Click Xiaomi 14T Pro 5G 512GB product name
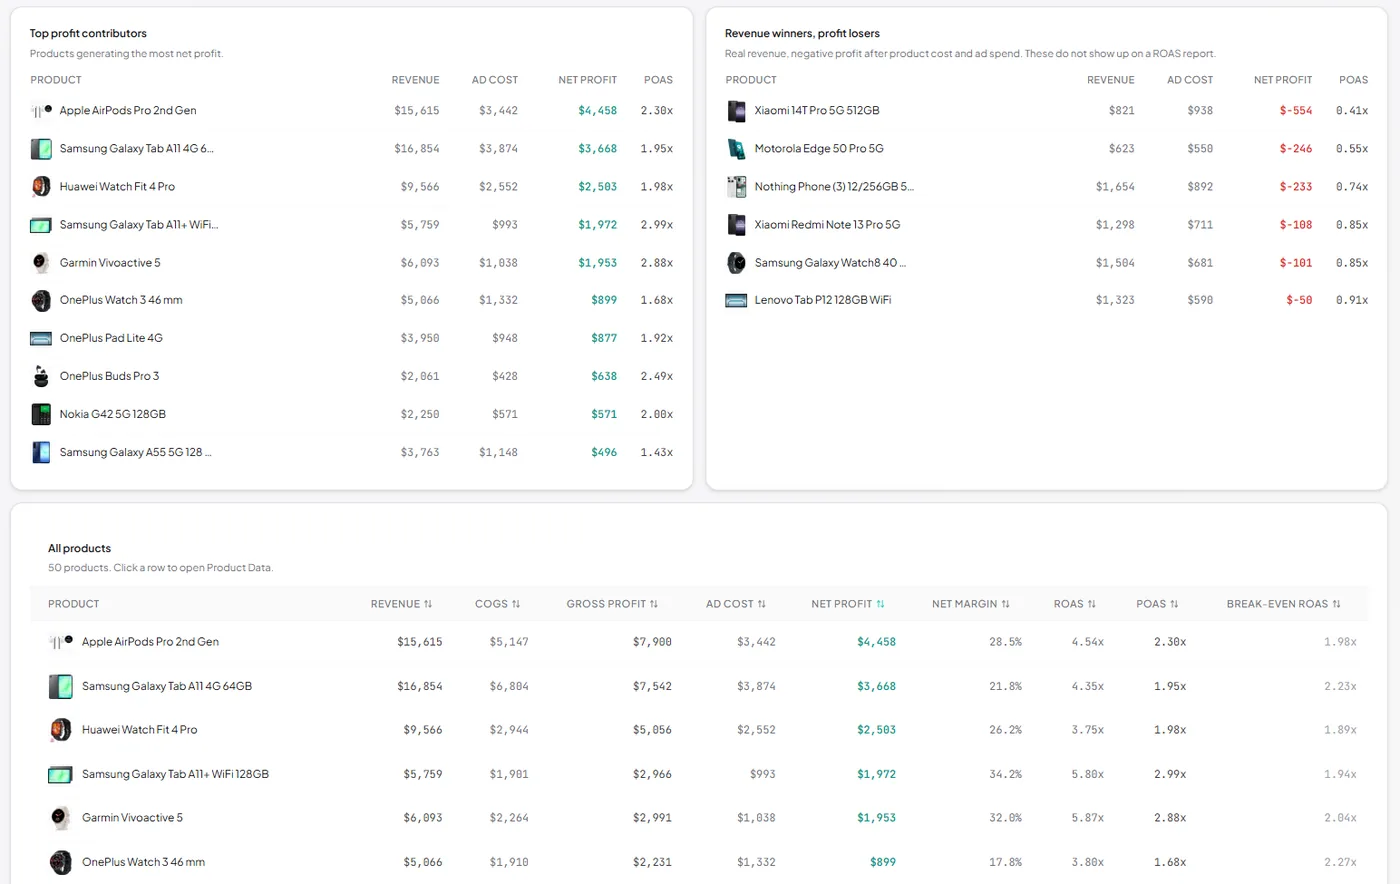The image size is (1400, 884). [817, 111]
